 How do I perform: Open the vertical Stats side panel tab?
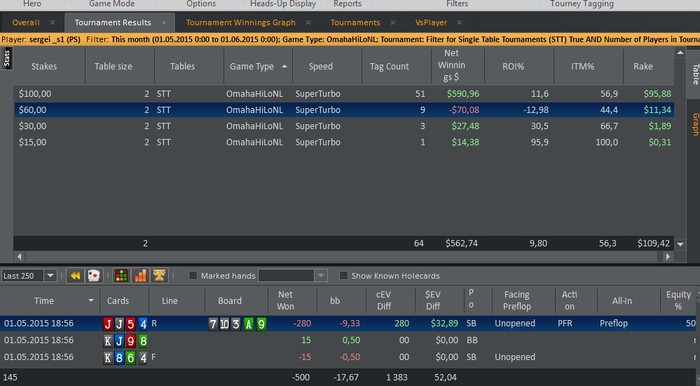tap(7, 58)
